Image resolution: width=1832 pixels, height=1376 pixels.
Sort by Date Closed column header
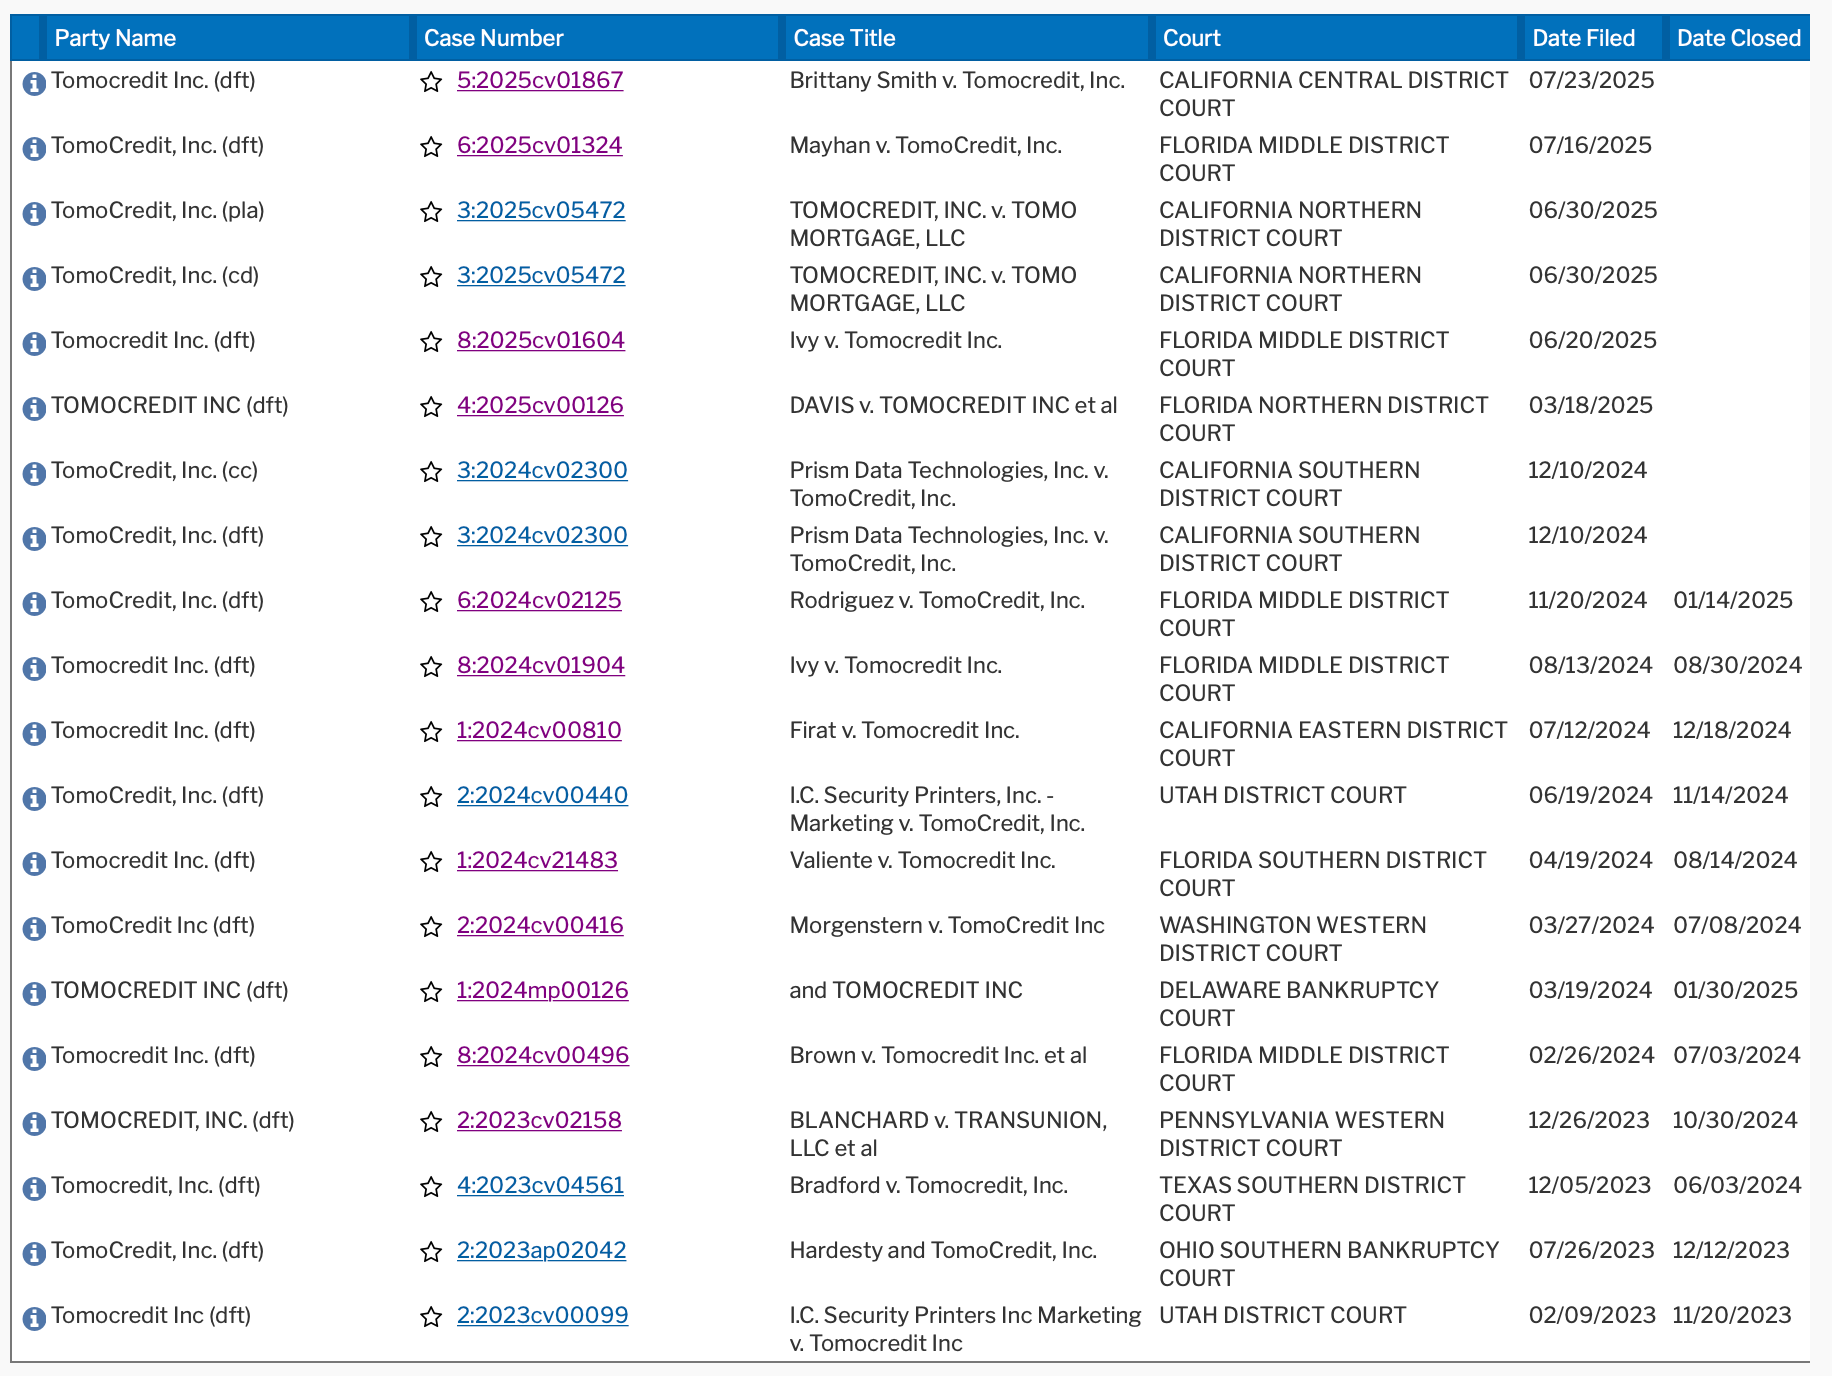1739,38
